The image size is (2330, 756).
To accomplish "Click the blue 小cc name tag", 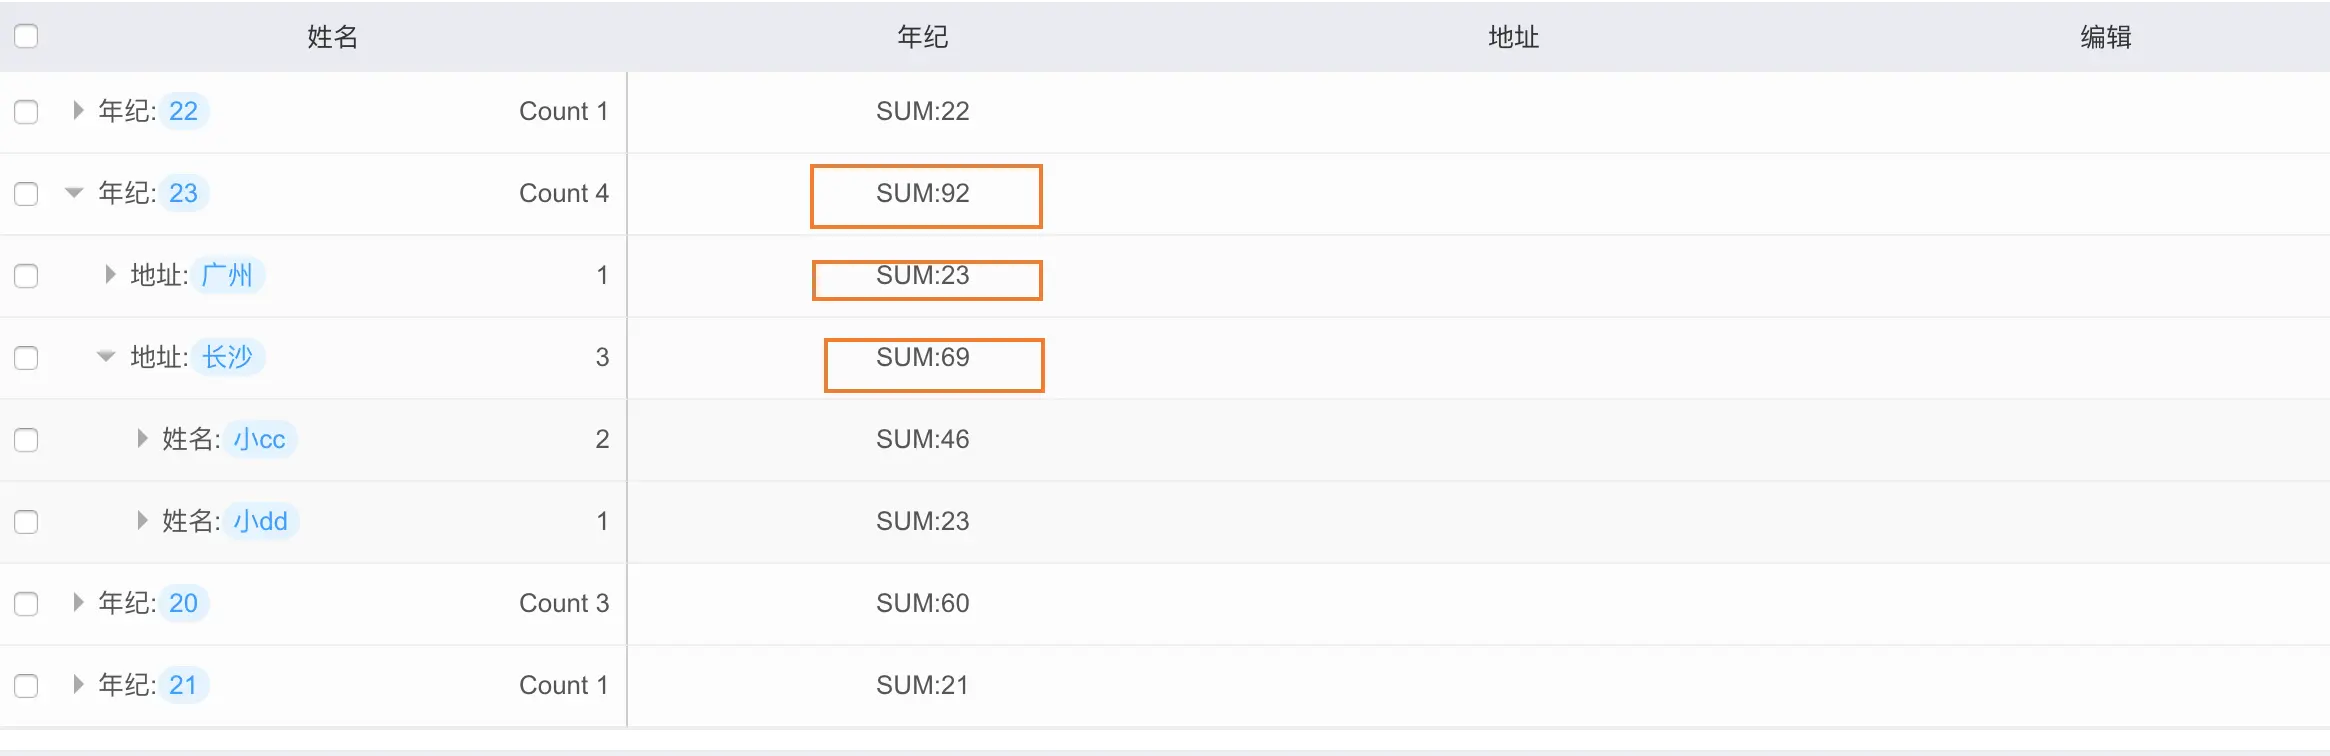I will coord(259,439).
